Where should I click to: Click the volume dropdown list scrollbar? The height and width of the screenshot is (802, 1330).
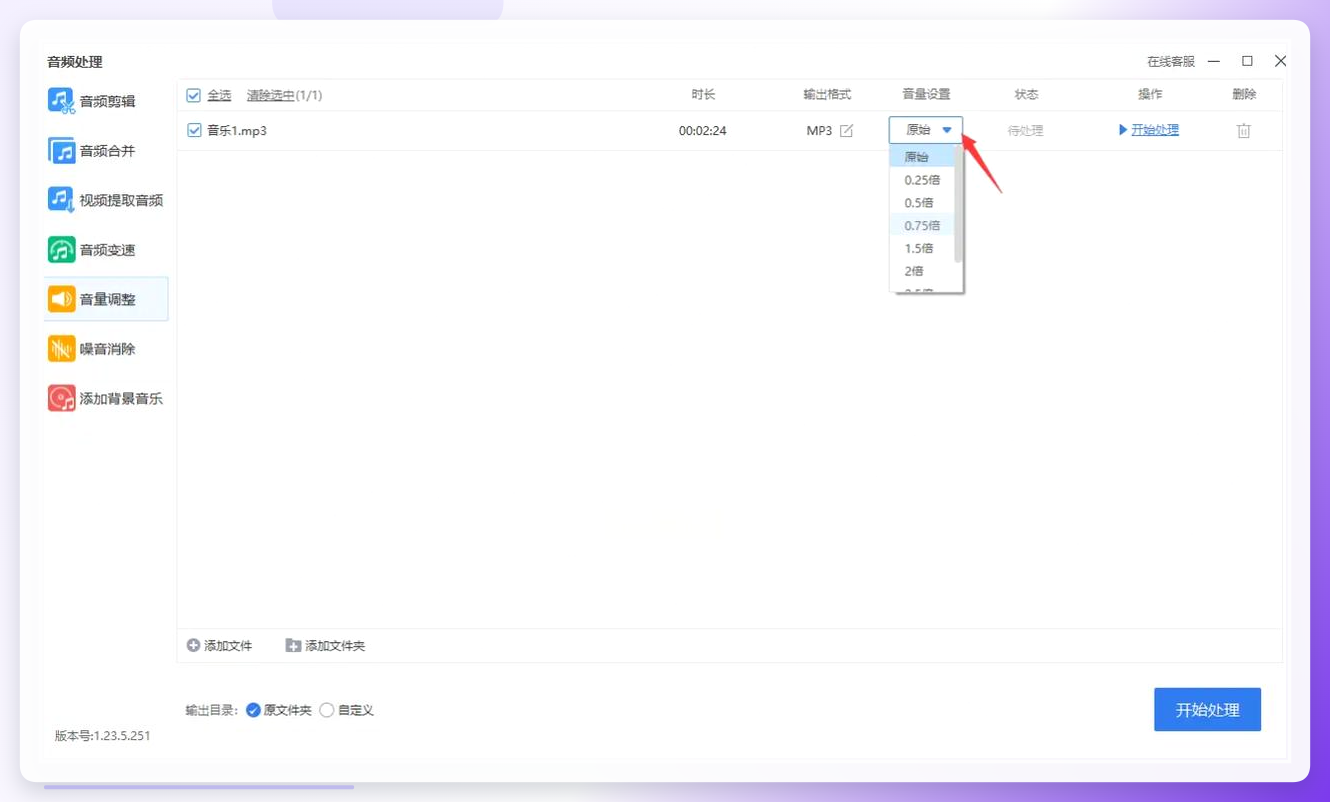959,203
